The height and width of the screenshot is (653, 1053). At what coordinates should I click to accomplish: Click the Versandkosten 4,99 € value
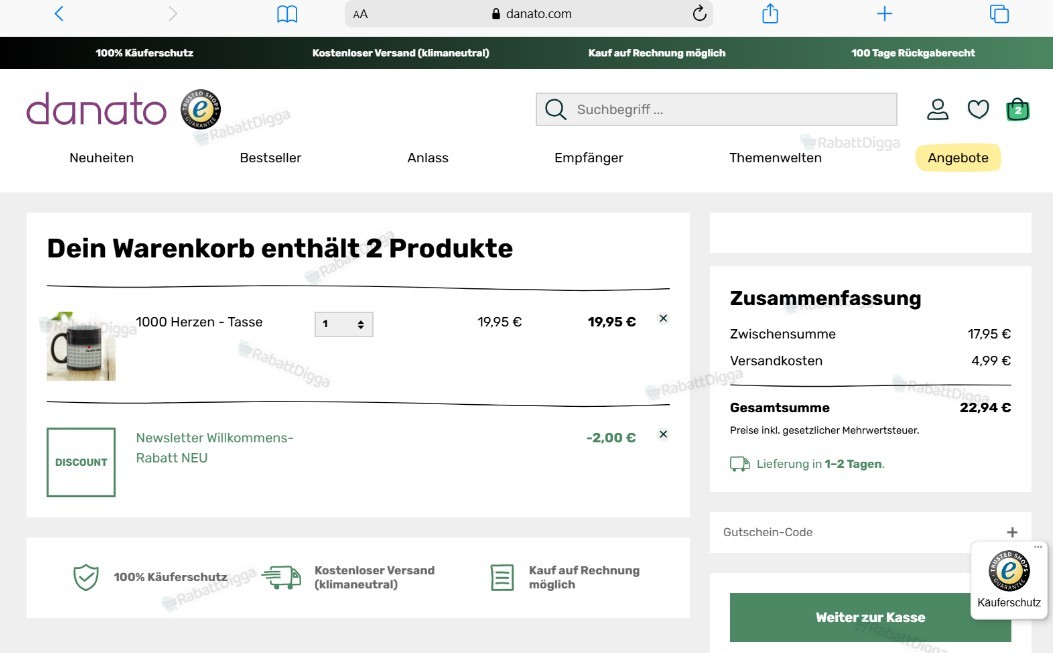(991, 361)
